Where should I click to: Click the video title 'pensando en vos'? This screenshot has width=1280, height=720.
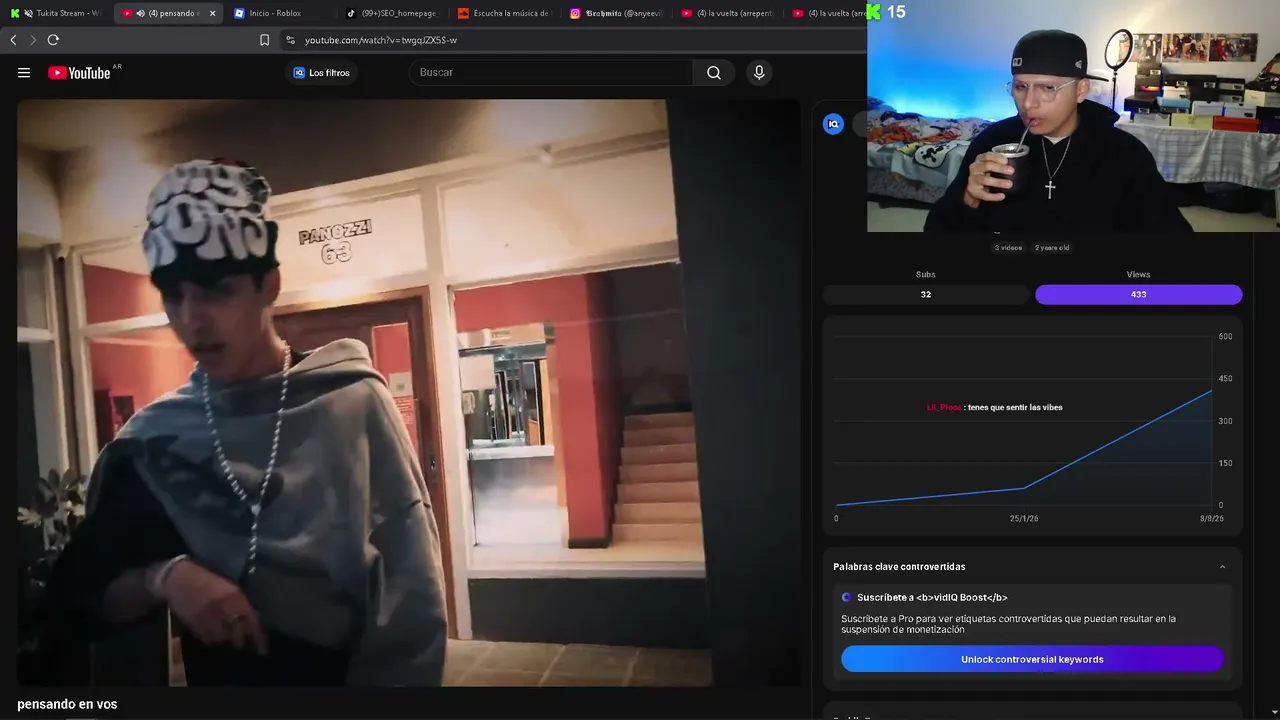67,704
